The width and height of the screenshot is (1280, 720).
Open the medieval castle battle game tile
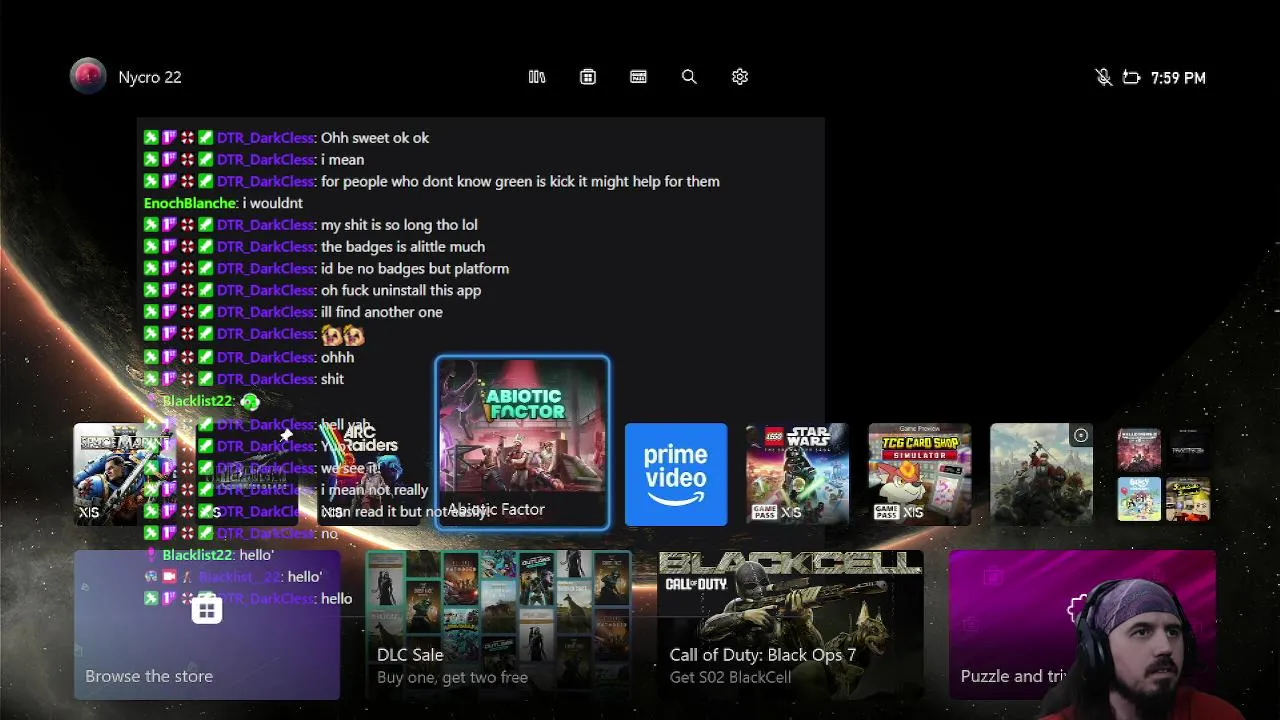(1041, 474)
